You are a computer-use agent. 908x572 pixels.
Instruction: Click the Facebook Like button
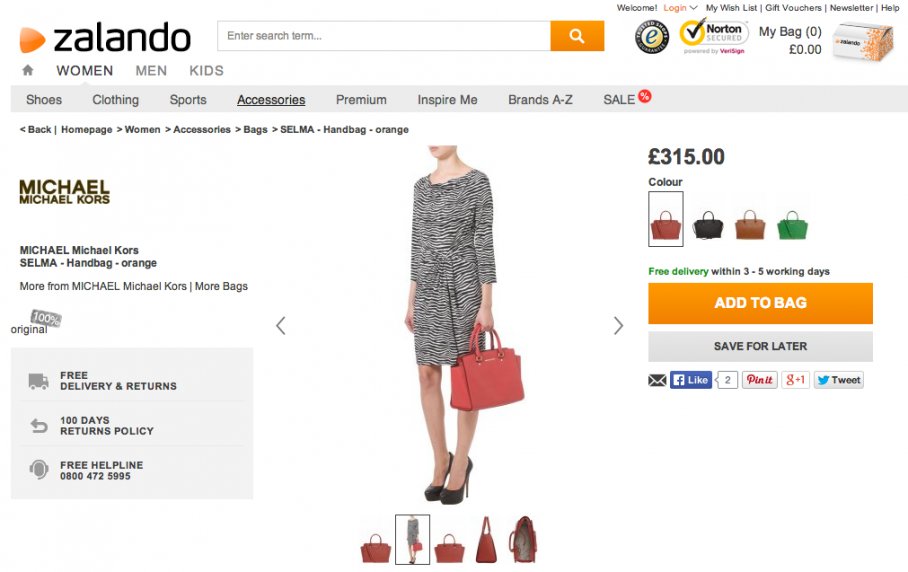(x=691, y=380)
